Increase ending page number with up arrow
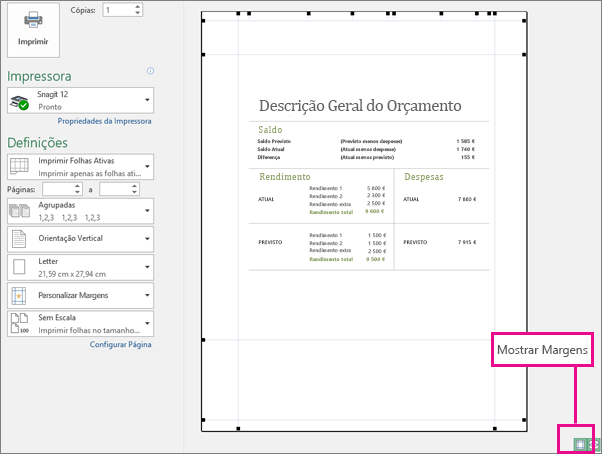The height and width of the screenshot is (454, 602). (x=134, y=186)
